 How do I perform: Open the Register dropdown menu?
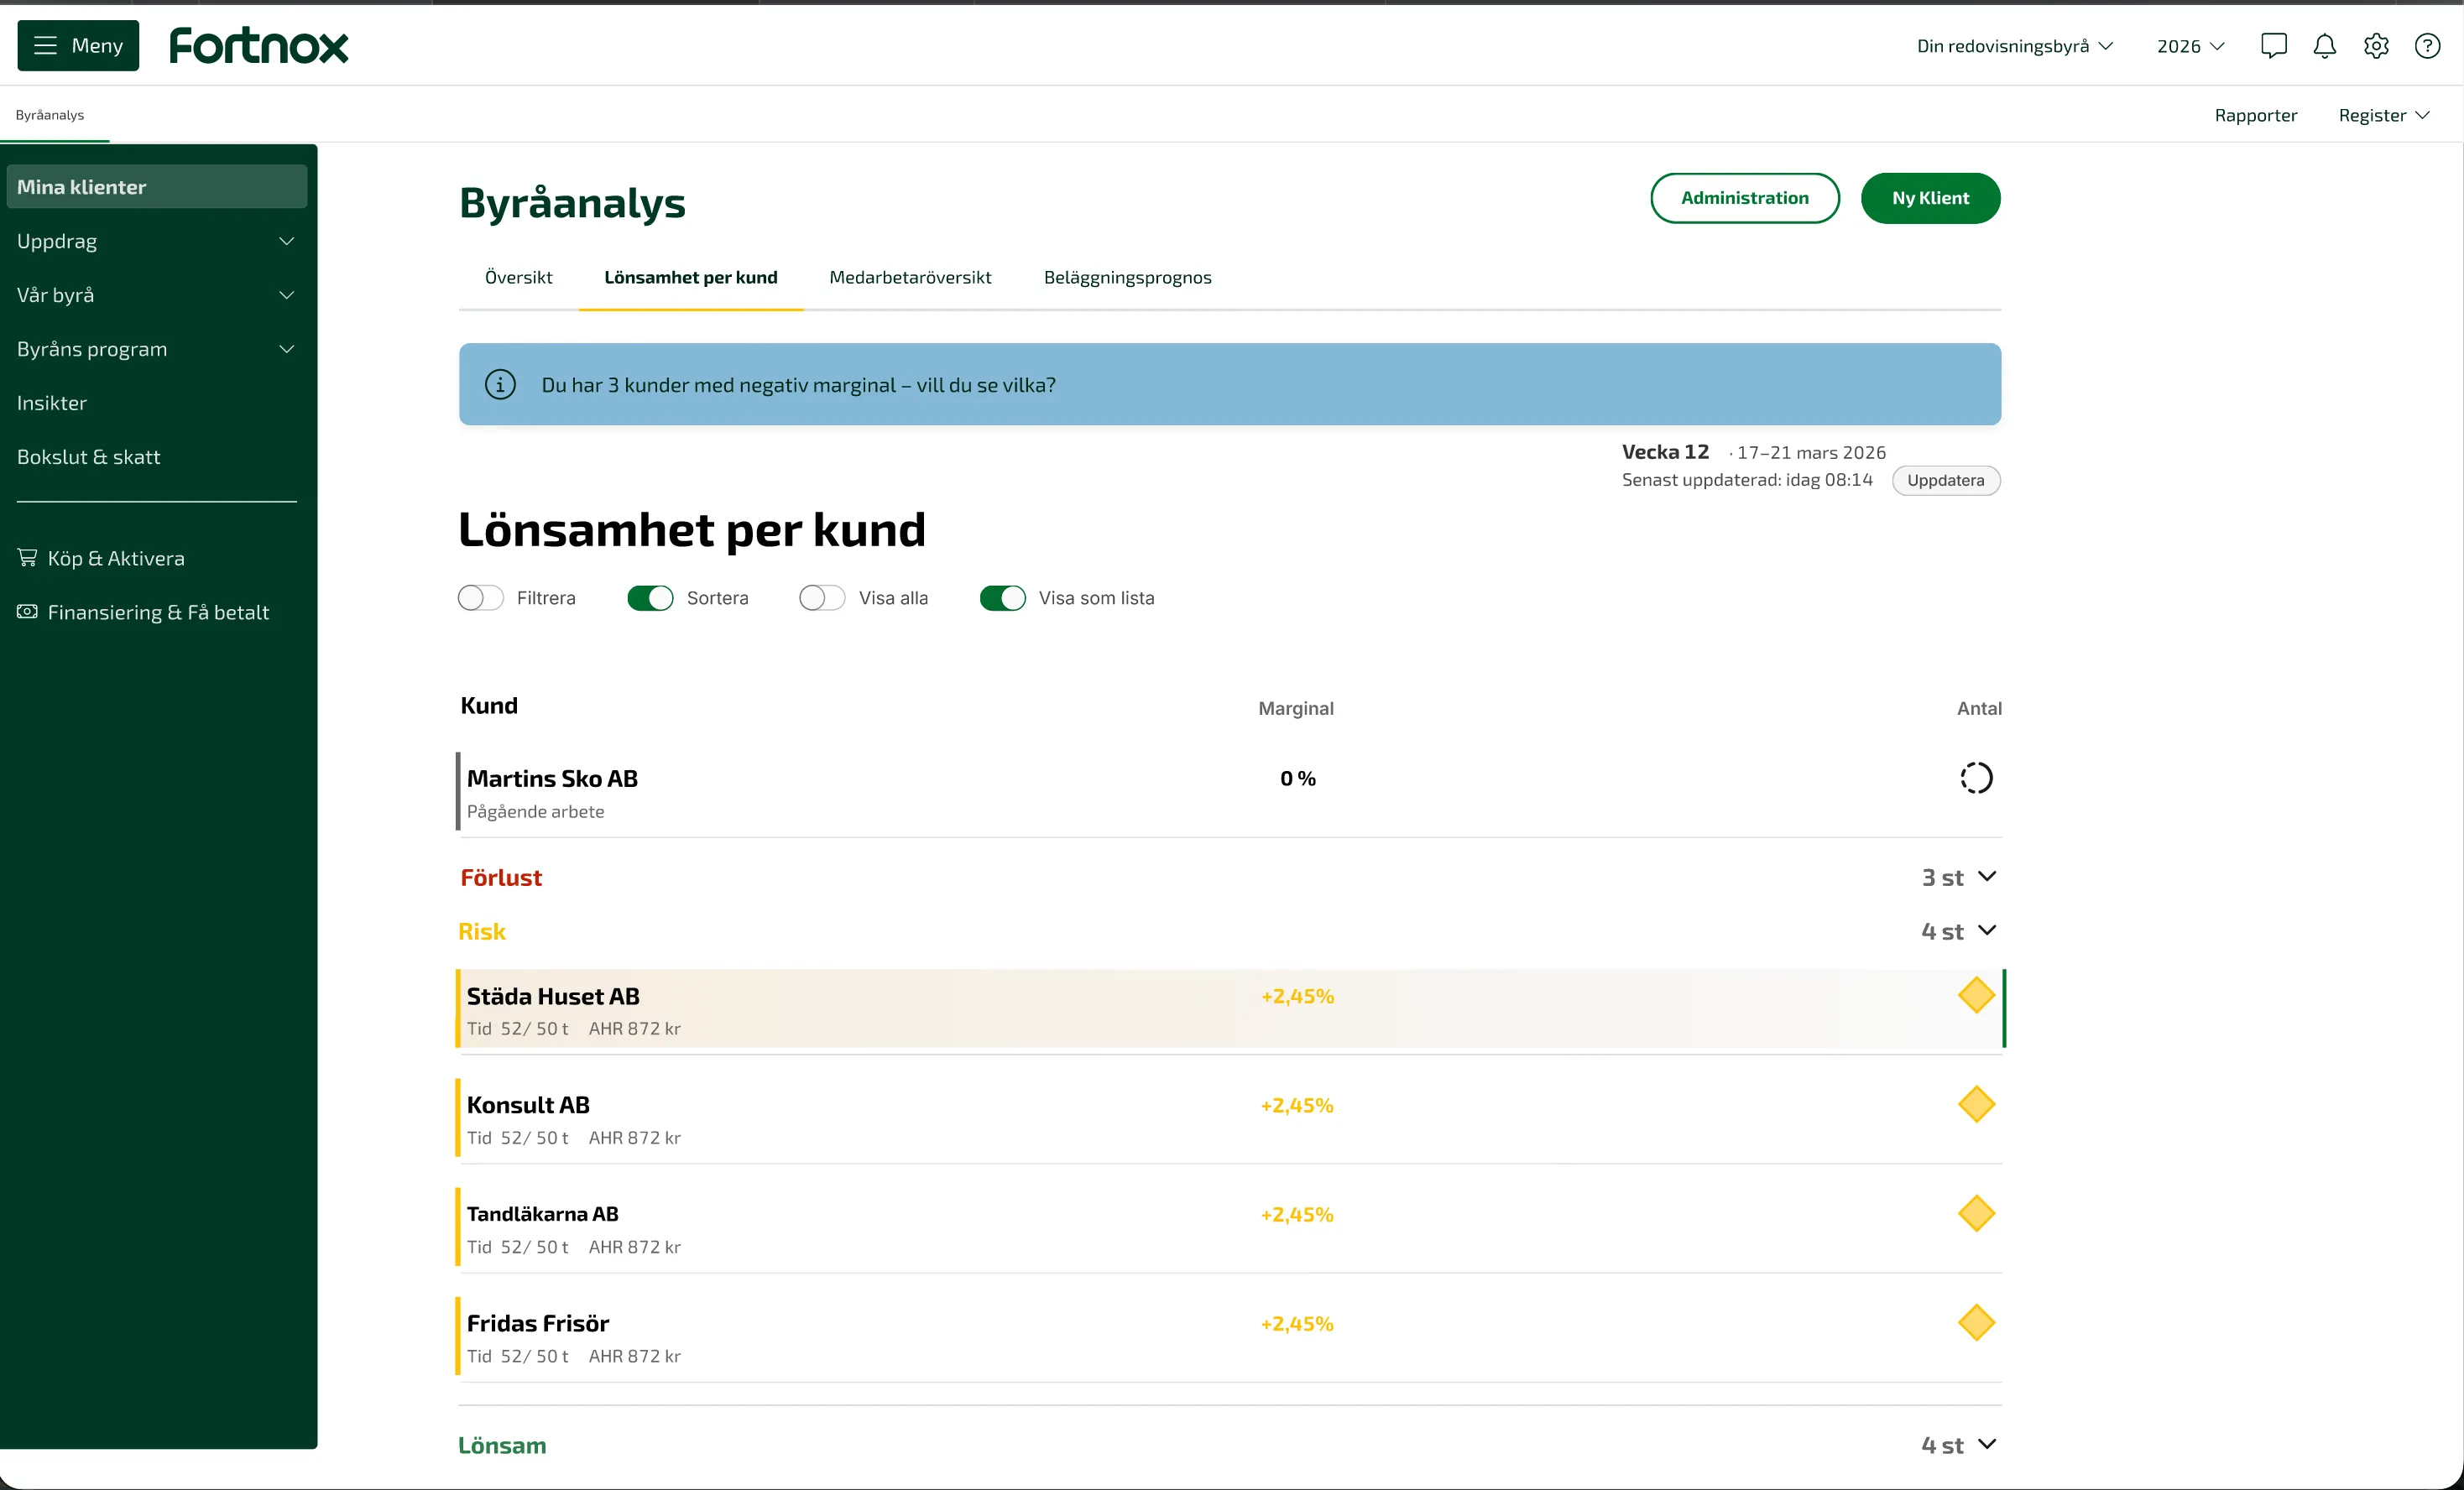(2384, 115)
